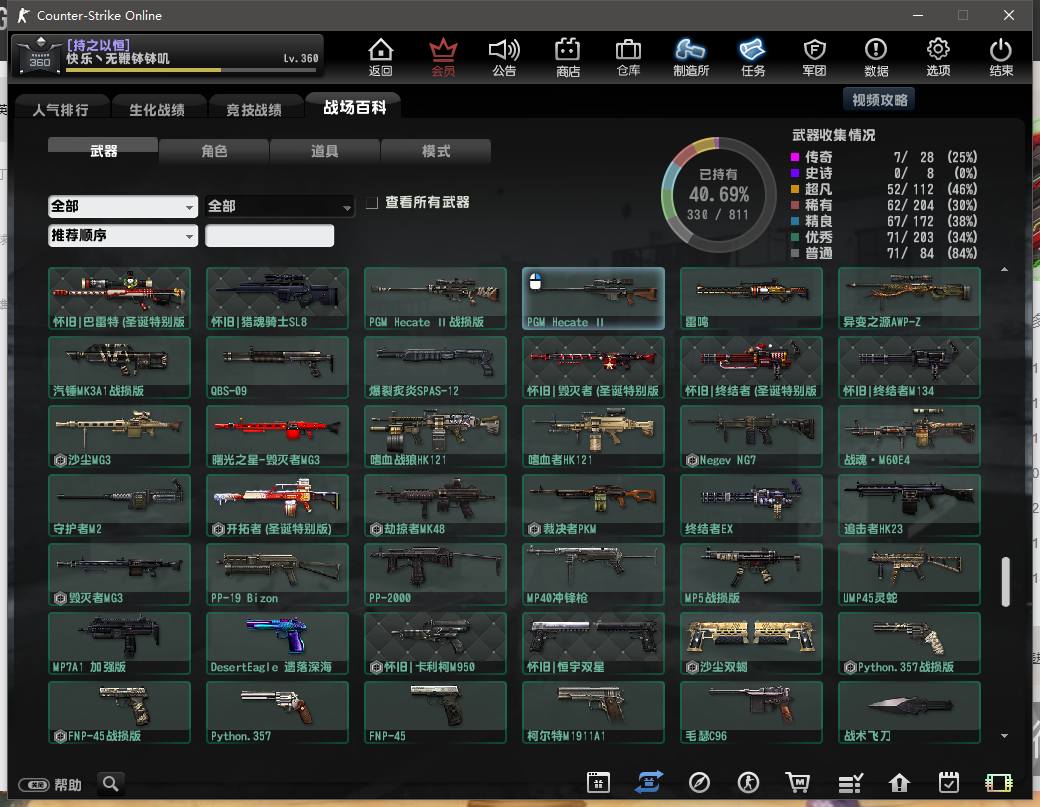Select the 柯尔特M1911A1 pistol card
The width and height of the screenshot is (1040, 807).
(593, 712)
